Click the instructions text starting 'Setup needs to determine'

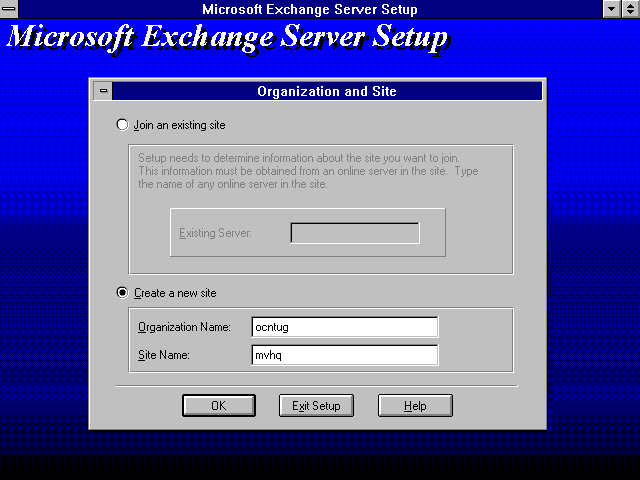(308, 171)
